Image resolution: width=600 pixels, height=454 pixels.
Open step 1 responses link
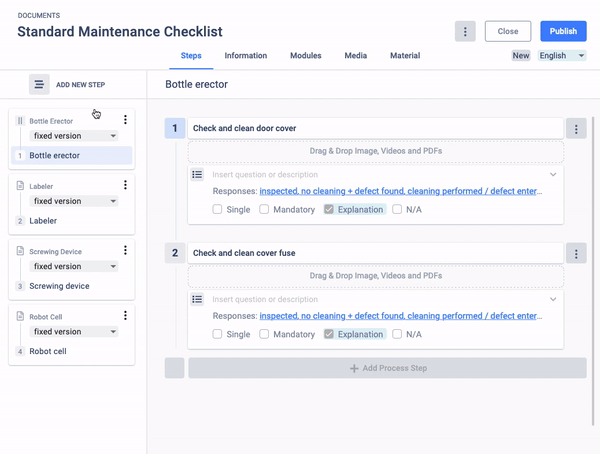(401, 191)
